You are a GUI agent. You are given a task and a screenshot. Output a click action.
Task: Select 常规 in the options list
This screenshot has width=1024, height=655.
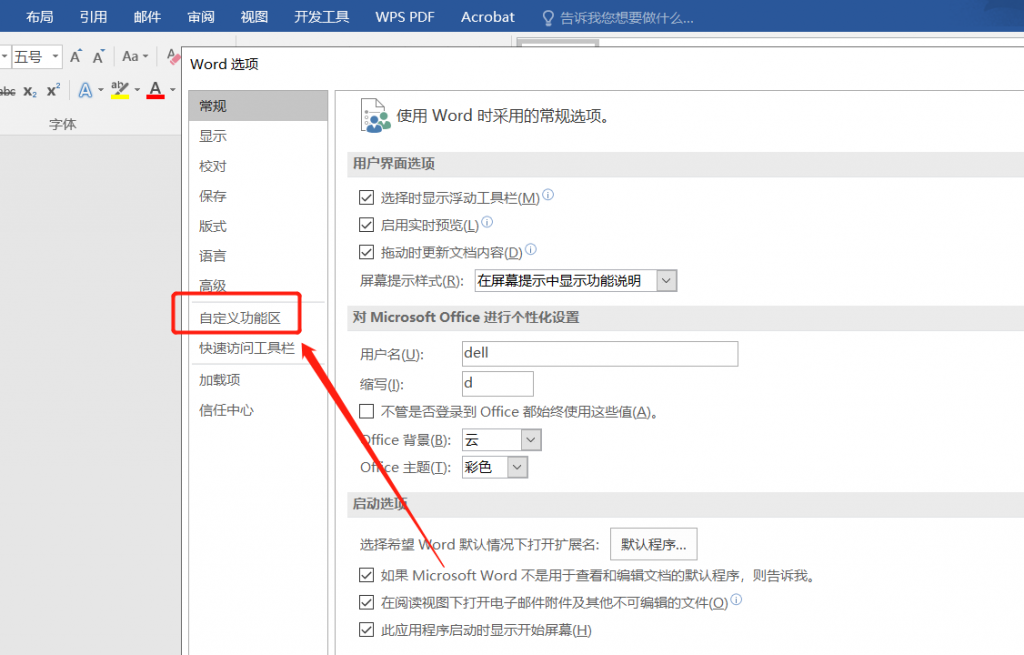258,106
